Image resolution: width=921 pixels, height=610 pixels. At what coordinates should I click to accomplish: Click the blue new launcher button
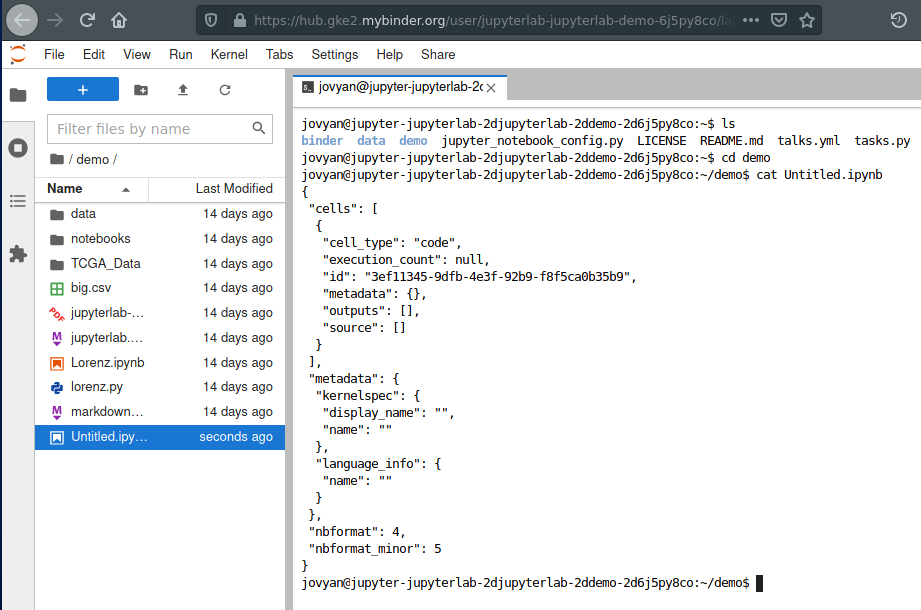click(x=82, y=89)
